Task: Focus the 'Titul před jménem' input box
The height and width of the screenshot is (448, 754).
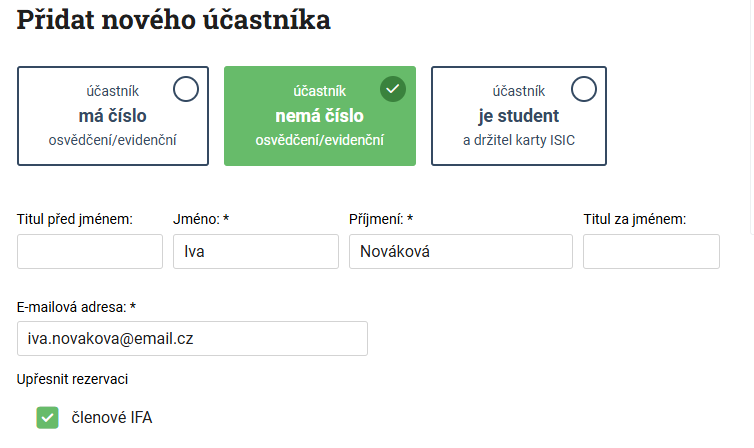Action: click(x=90, y=251)
